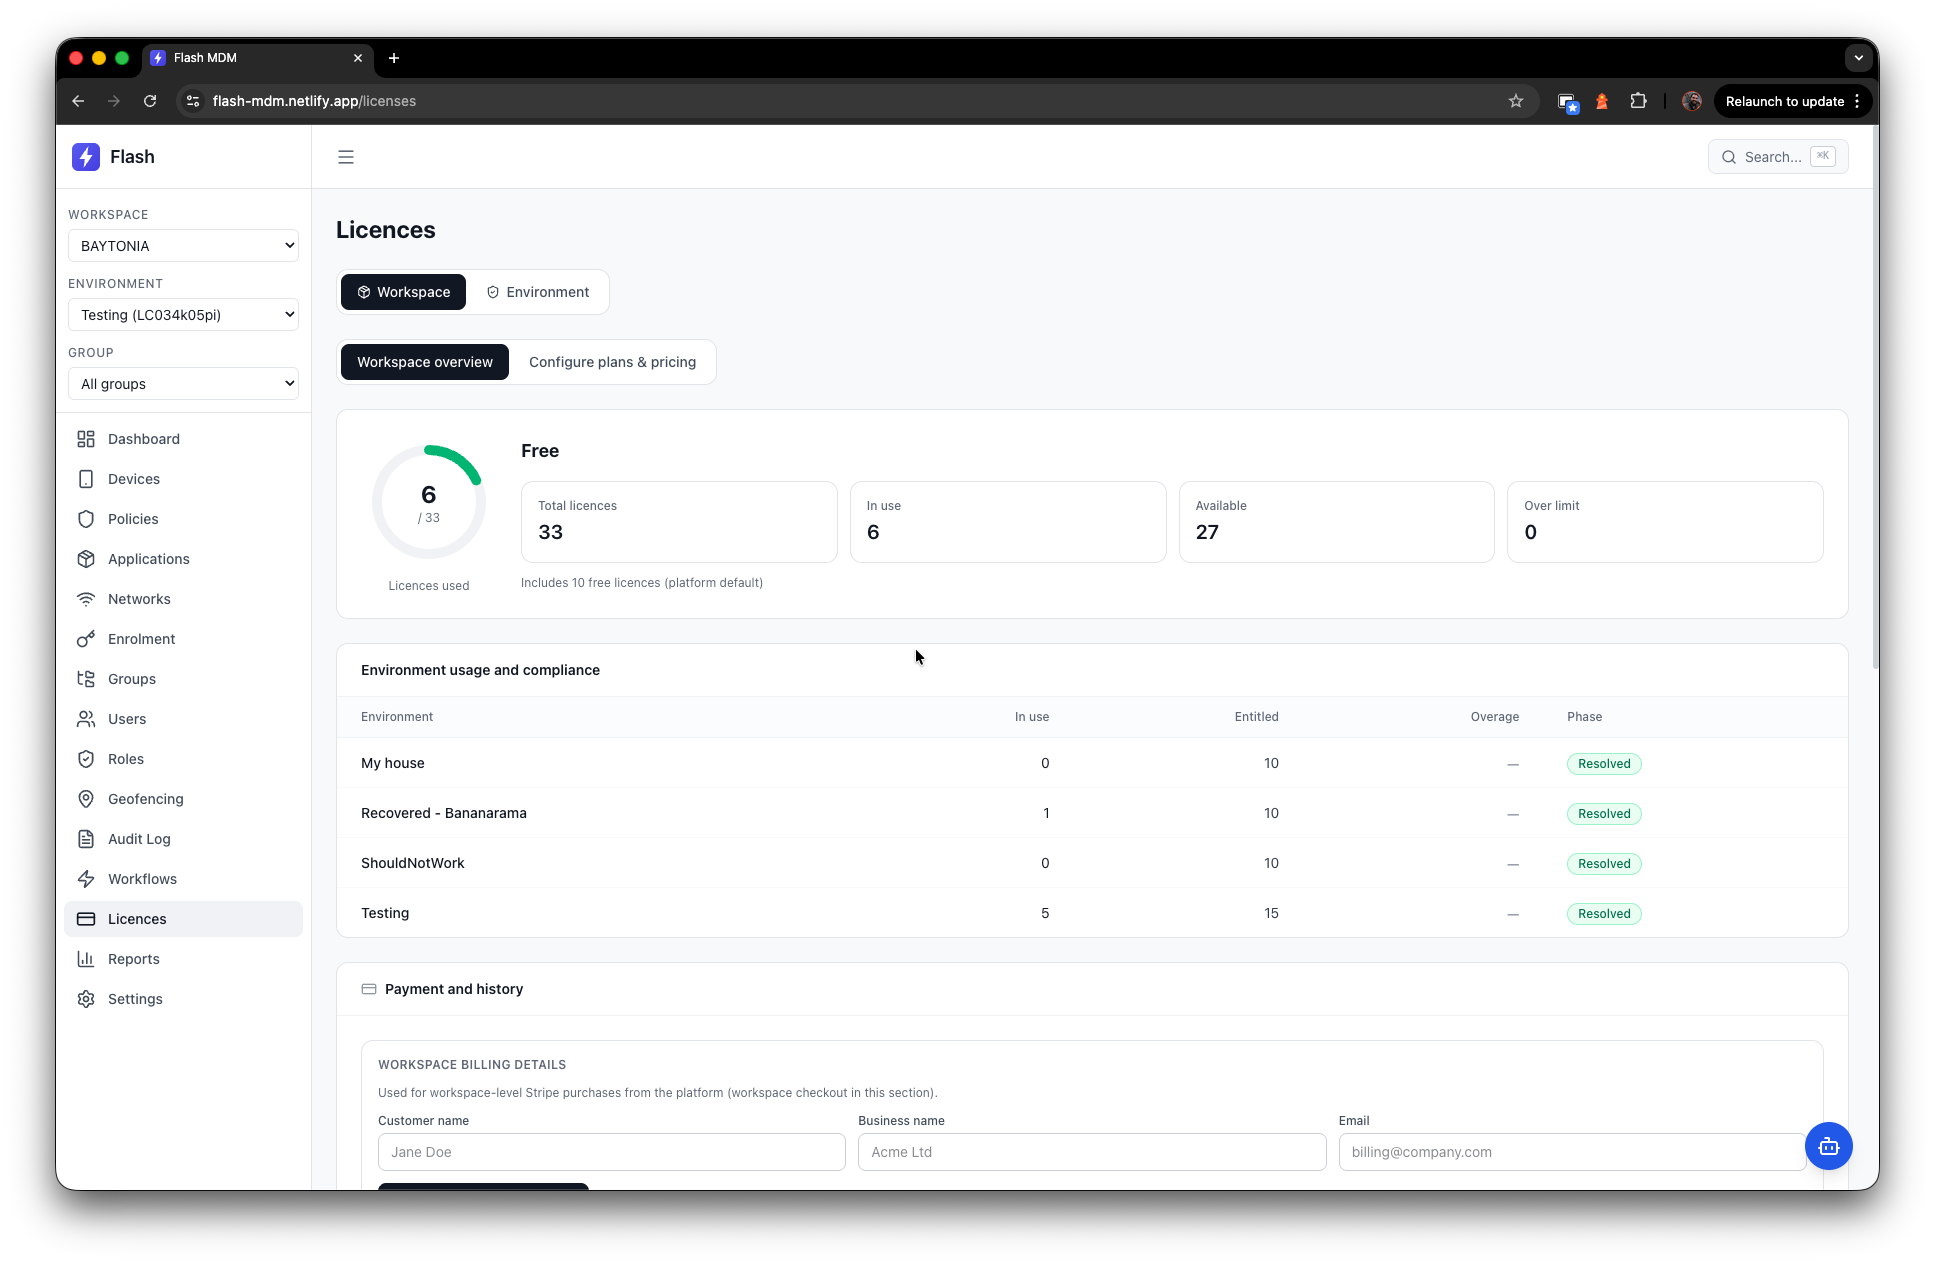Click the Customer name input field
This screenshot has width=1935, height=1264.
tap(611, 1152)
